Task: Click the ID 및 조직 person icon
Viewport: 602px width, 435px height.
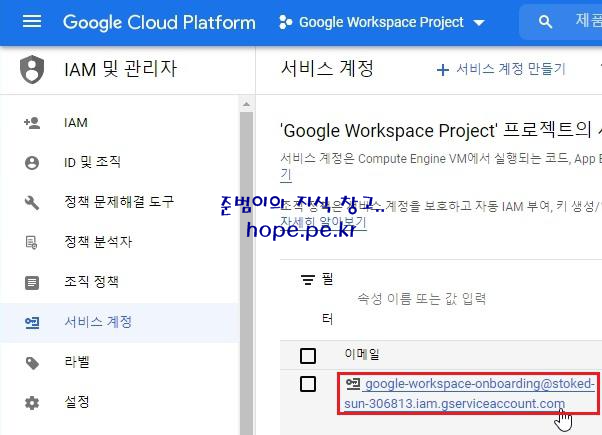Action: 32,163
